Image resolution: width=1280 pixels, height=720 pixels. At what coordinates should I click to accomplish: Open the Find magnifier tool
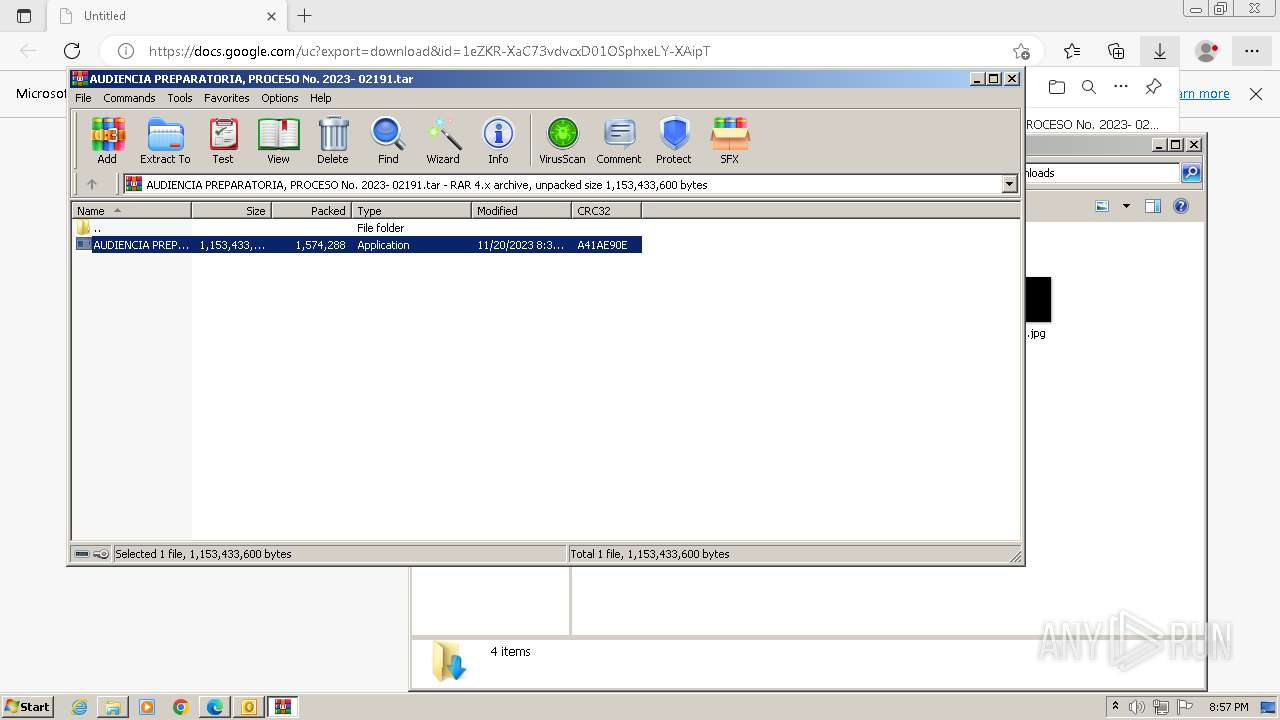point(388,141)
